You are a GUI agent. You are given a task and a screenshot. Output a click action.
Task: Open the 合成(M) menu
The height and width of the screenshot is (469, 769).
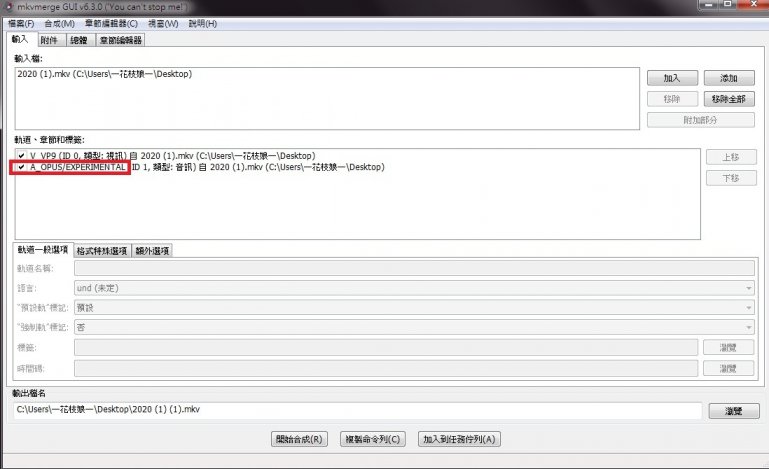(x=59, y=23)
